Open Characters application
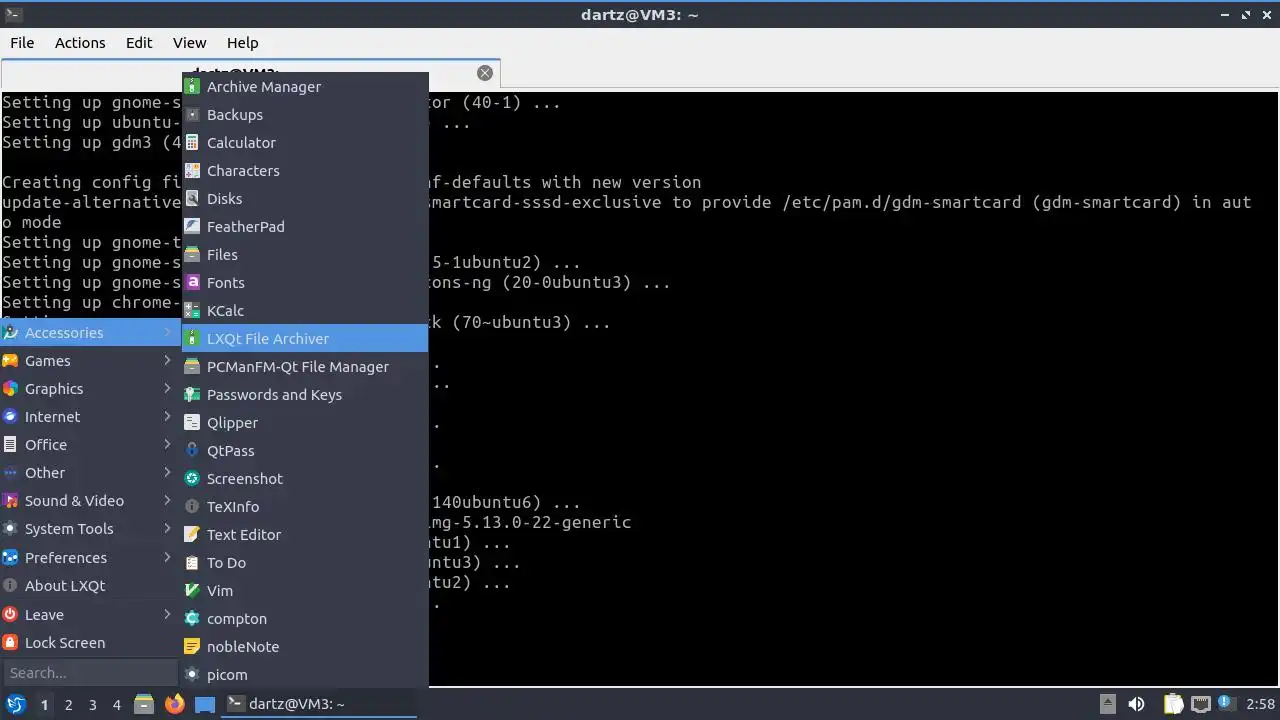Screen dimensions: 1280x720 tap(305, 171)
